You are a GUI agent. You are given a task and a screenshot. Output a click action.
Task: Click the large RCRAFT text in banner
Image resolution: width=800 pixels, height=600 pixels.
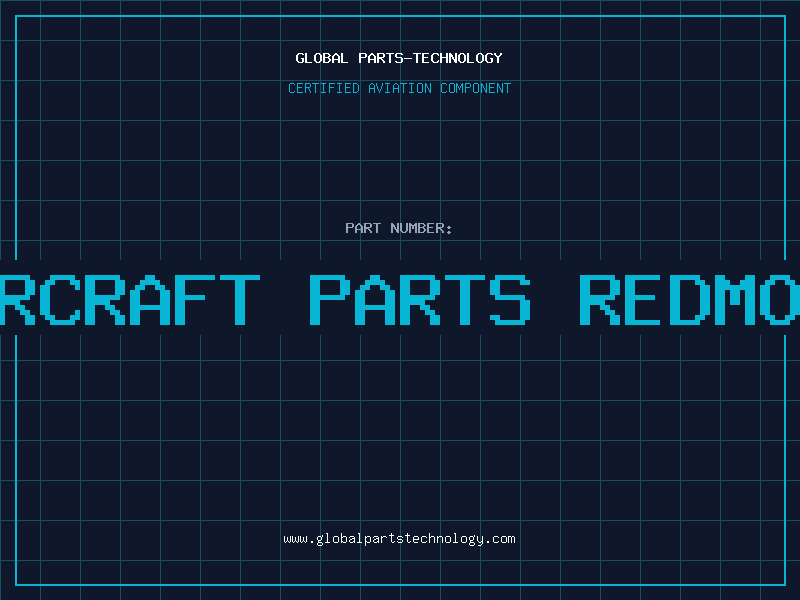[x=130, y=300]
